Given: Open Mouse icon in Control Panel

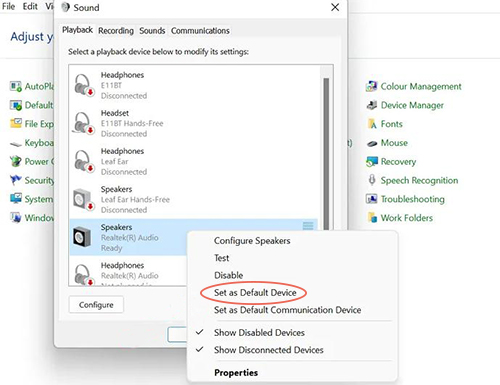Looking at the screenshot, I should pyautogui.click(x=372, y=143).
